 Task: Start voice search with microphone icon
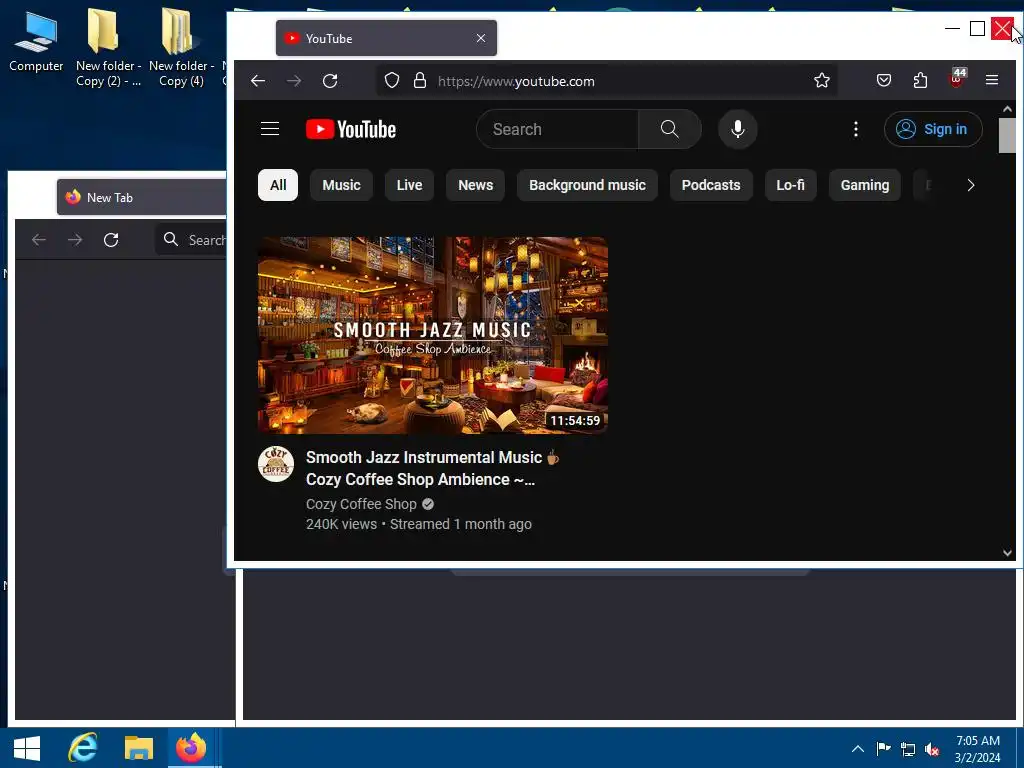737,129
